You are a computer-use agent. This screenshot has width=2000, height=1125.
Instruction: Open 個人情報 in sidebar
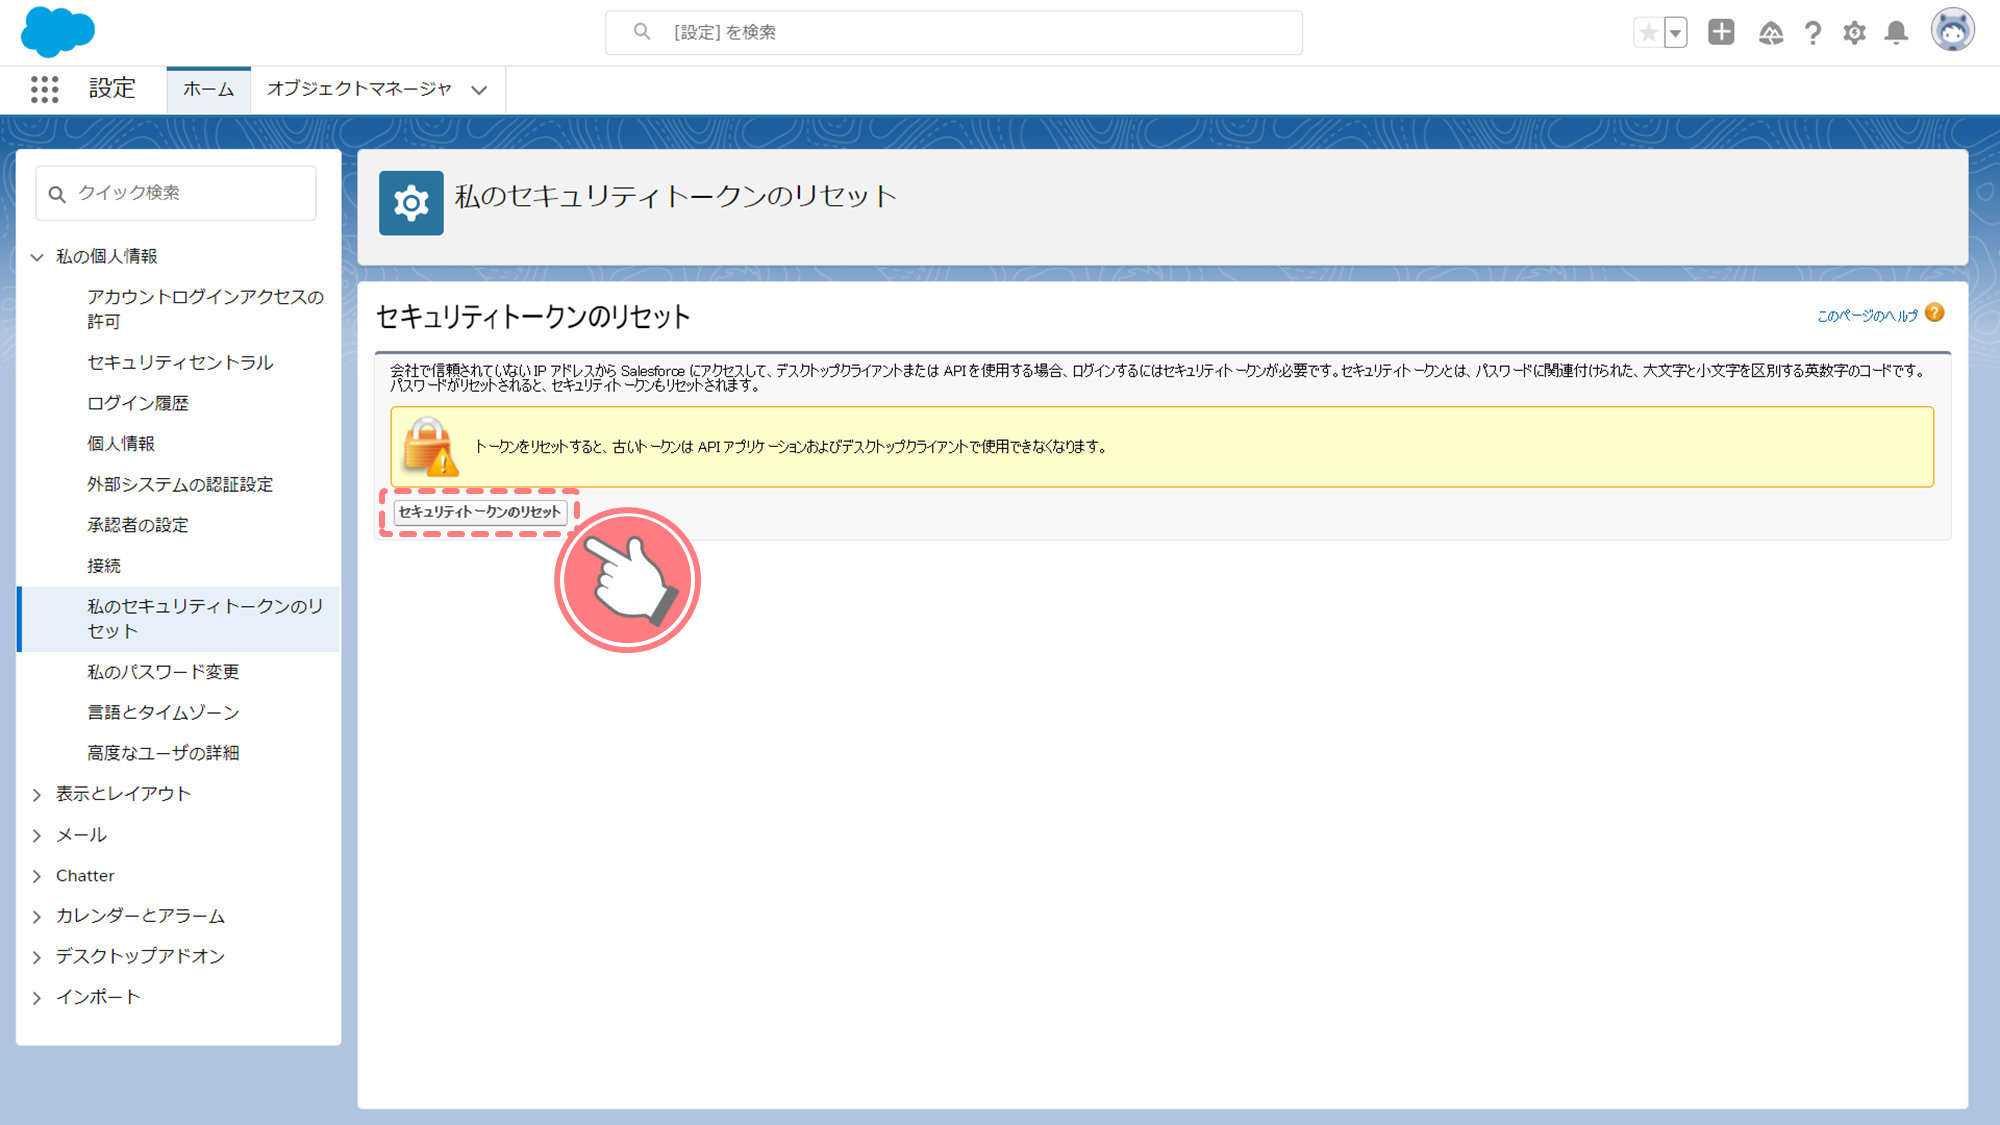coord(121,443)
